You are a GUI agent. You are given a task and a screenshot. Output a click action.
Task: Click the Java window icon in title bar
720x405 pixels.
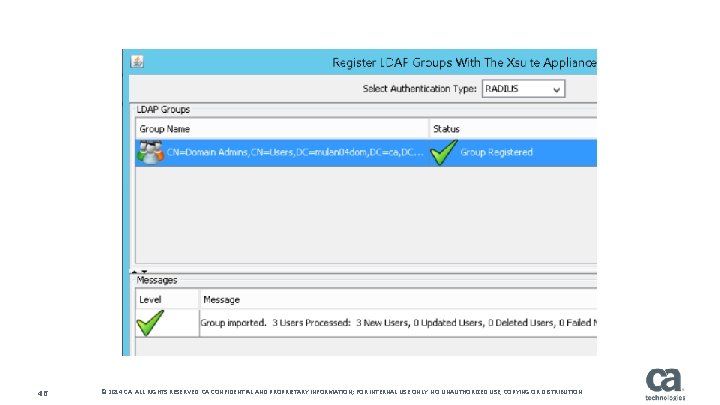(x=137, y=62)
